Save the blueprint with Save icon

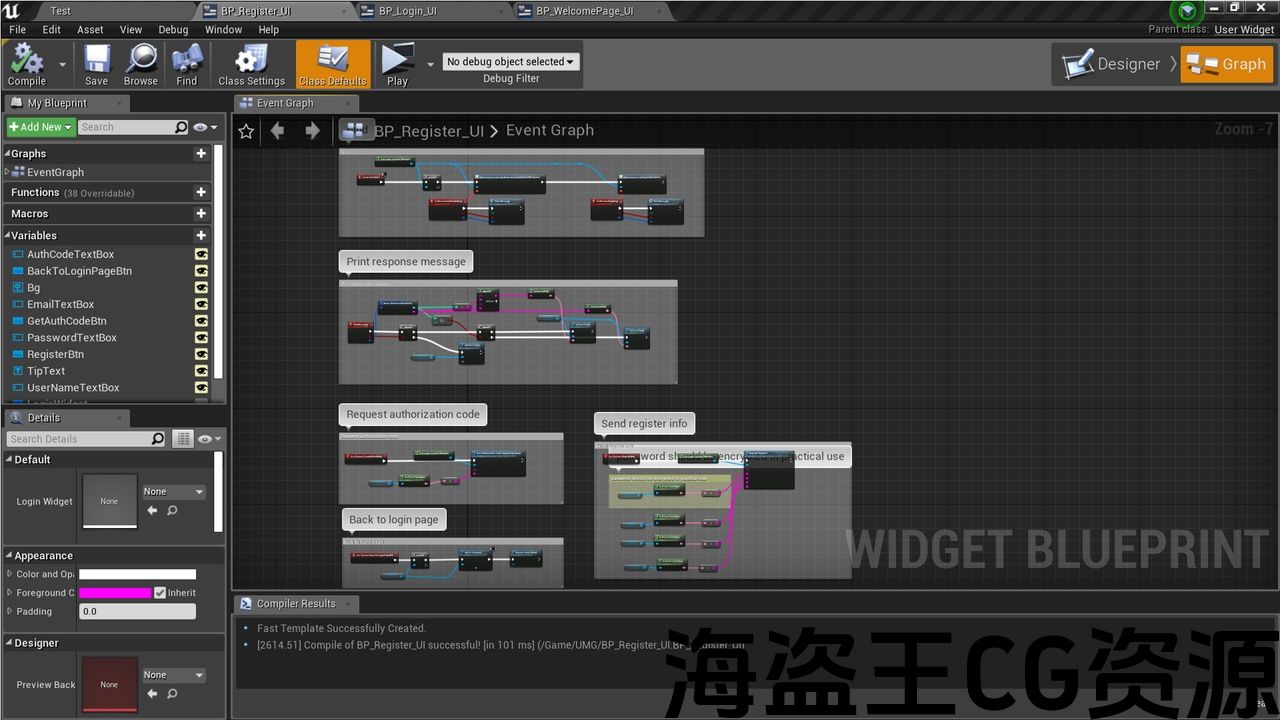[97, 60]
